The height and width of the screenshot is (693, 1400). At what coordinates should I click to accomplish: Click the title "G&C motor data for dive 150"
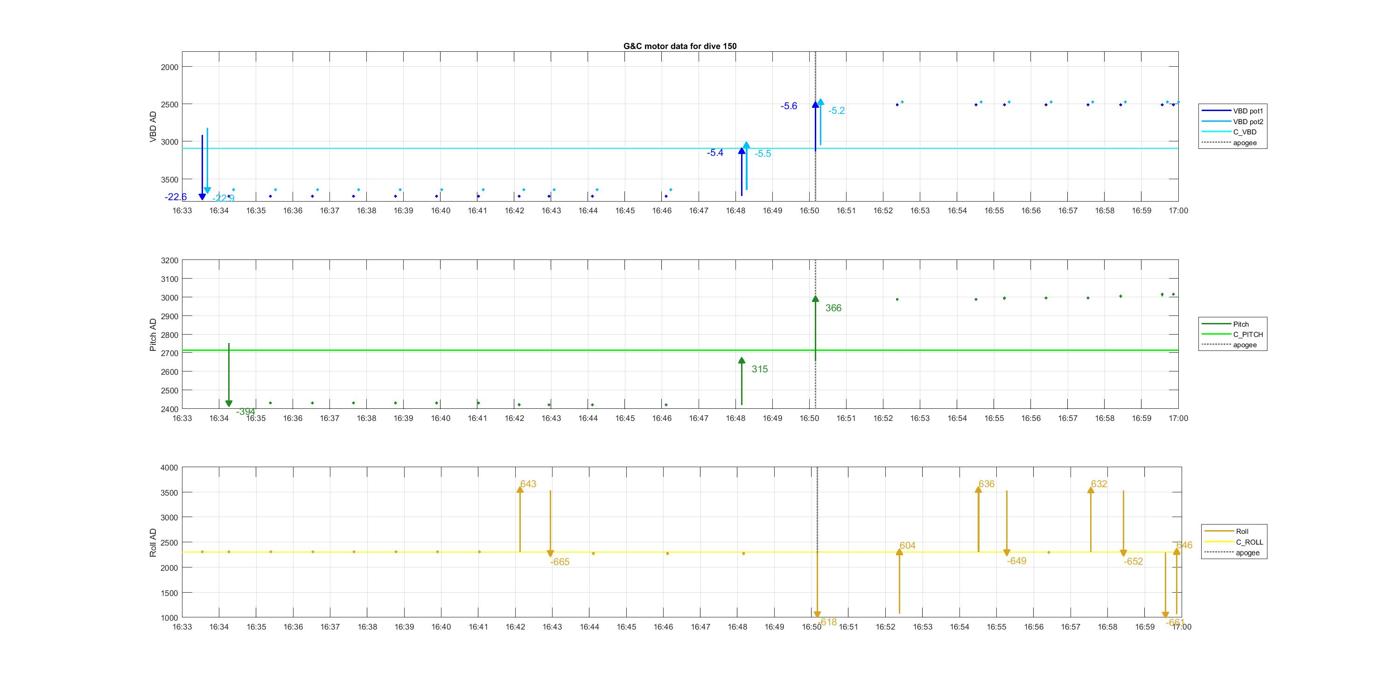(680, 46)
